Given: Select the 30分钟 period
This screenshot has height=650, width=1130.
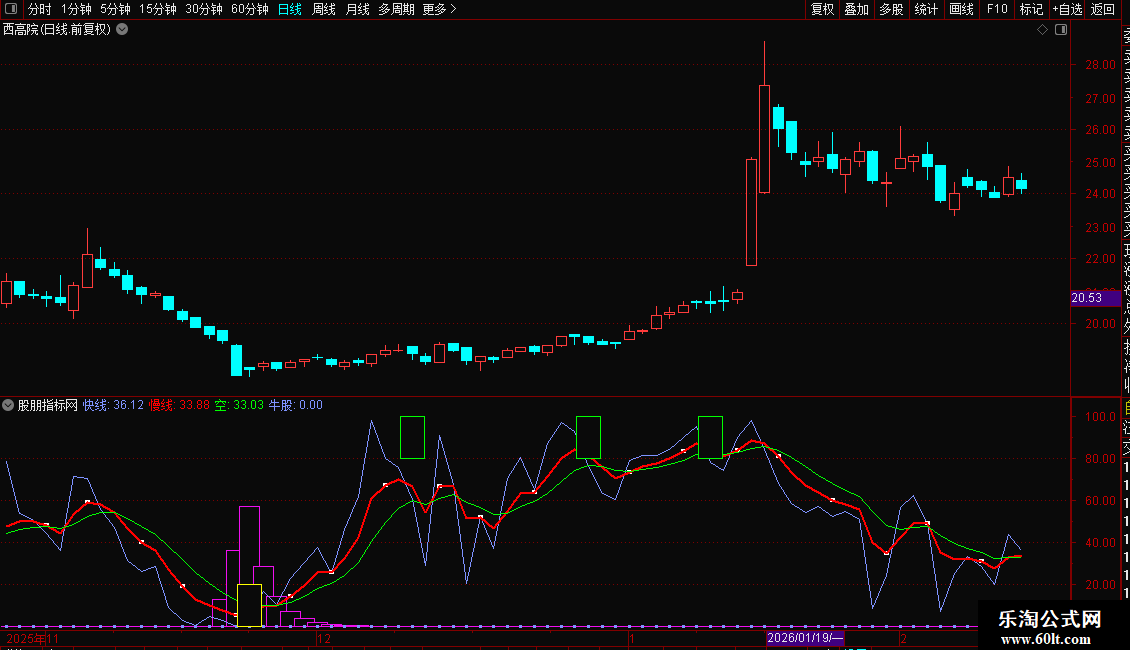Looking at the screenshot, I should 203,9.
